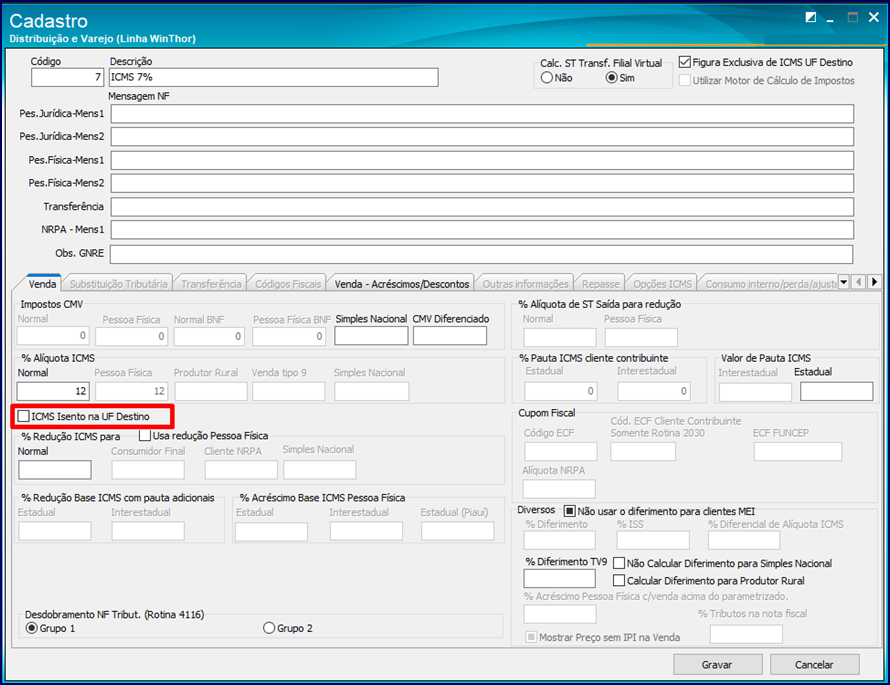Click the Transferência message field
Image resolution: width=890 pixels, height=685 pixels.
482,207
